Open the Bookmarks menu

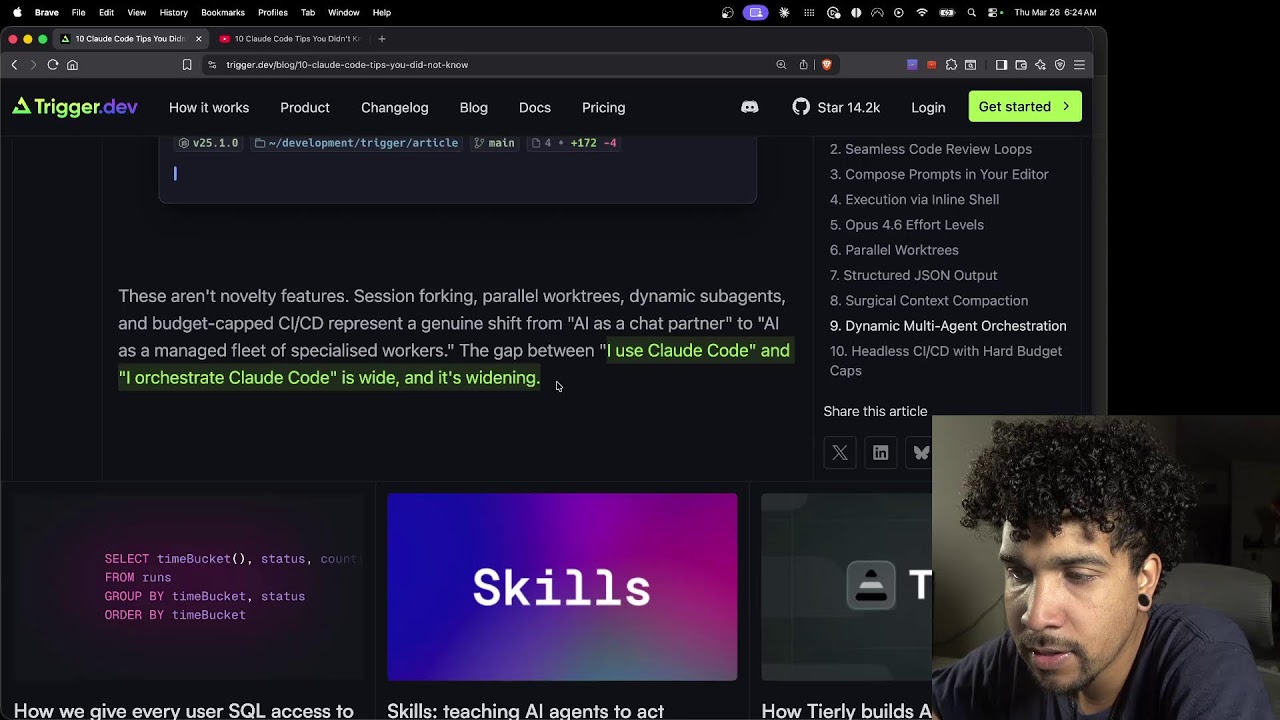[223, 12]
